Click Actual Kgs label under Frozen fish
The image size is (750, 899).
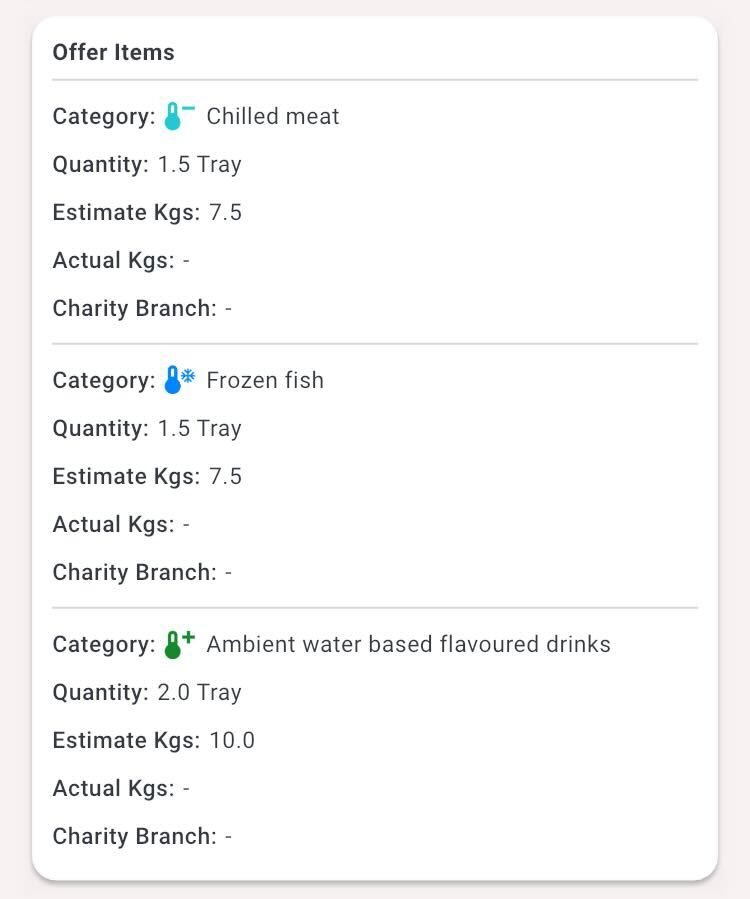114,525
